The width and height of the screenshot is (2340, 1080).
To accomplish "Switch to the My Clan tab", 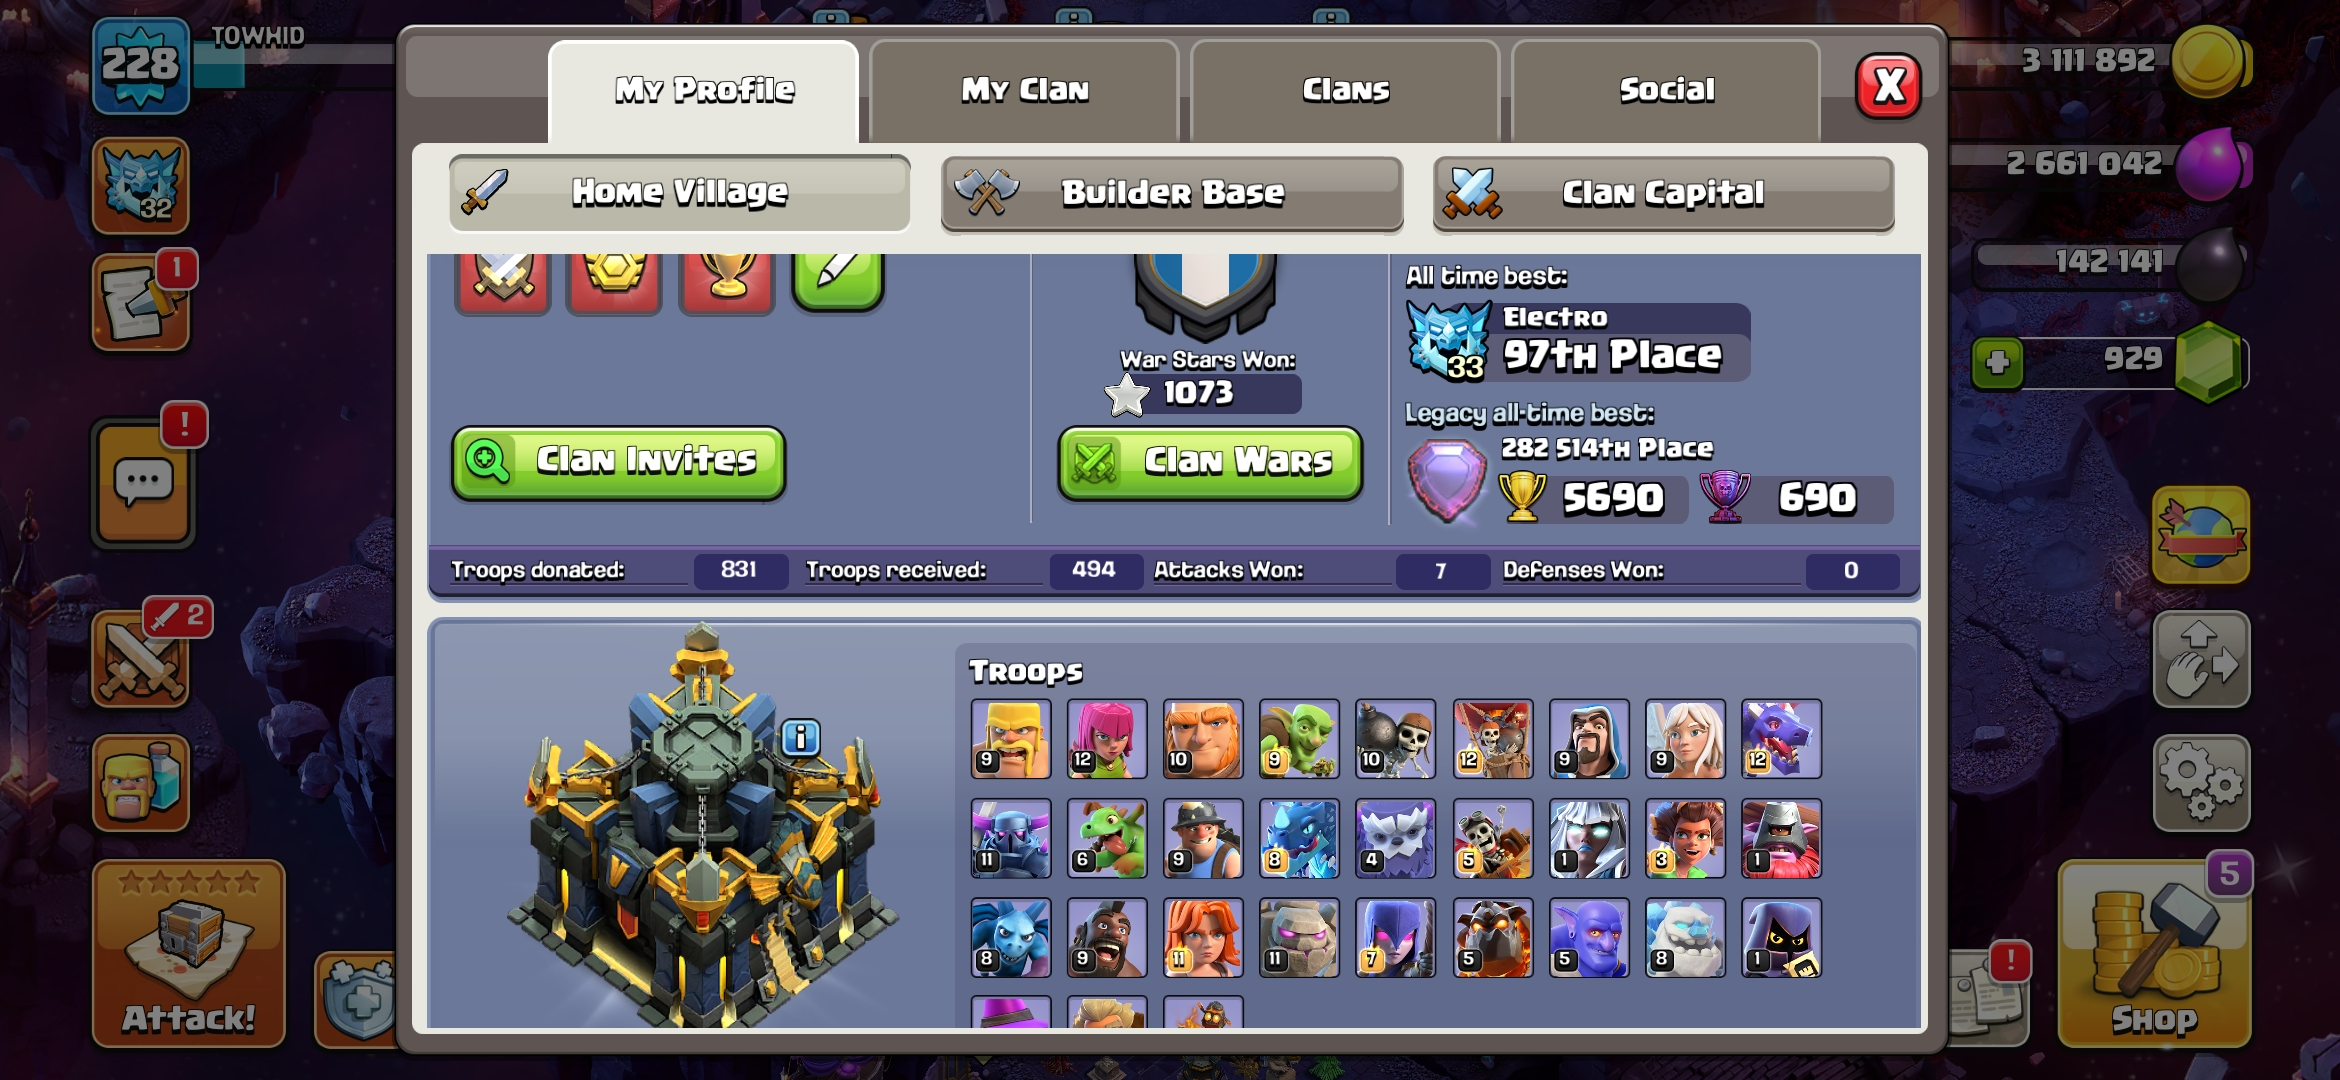I will click(1025, 90).
